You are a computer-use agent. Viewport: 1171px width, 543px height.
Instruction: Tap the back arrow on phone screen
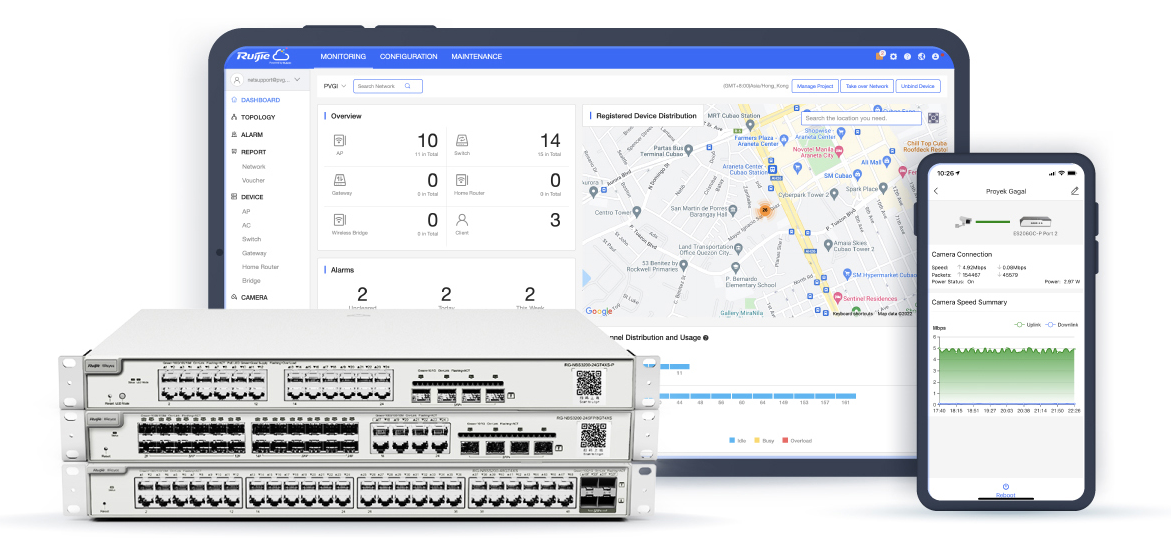click(x=936, y=191)
